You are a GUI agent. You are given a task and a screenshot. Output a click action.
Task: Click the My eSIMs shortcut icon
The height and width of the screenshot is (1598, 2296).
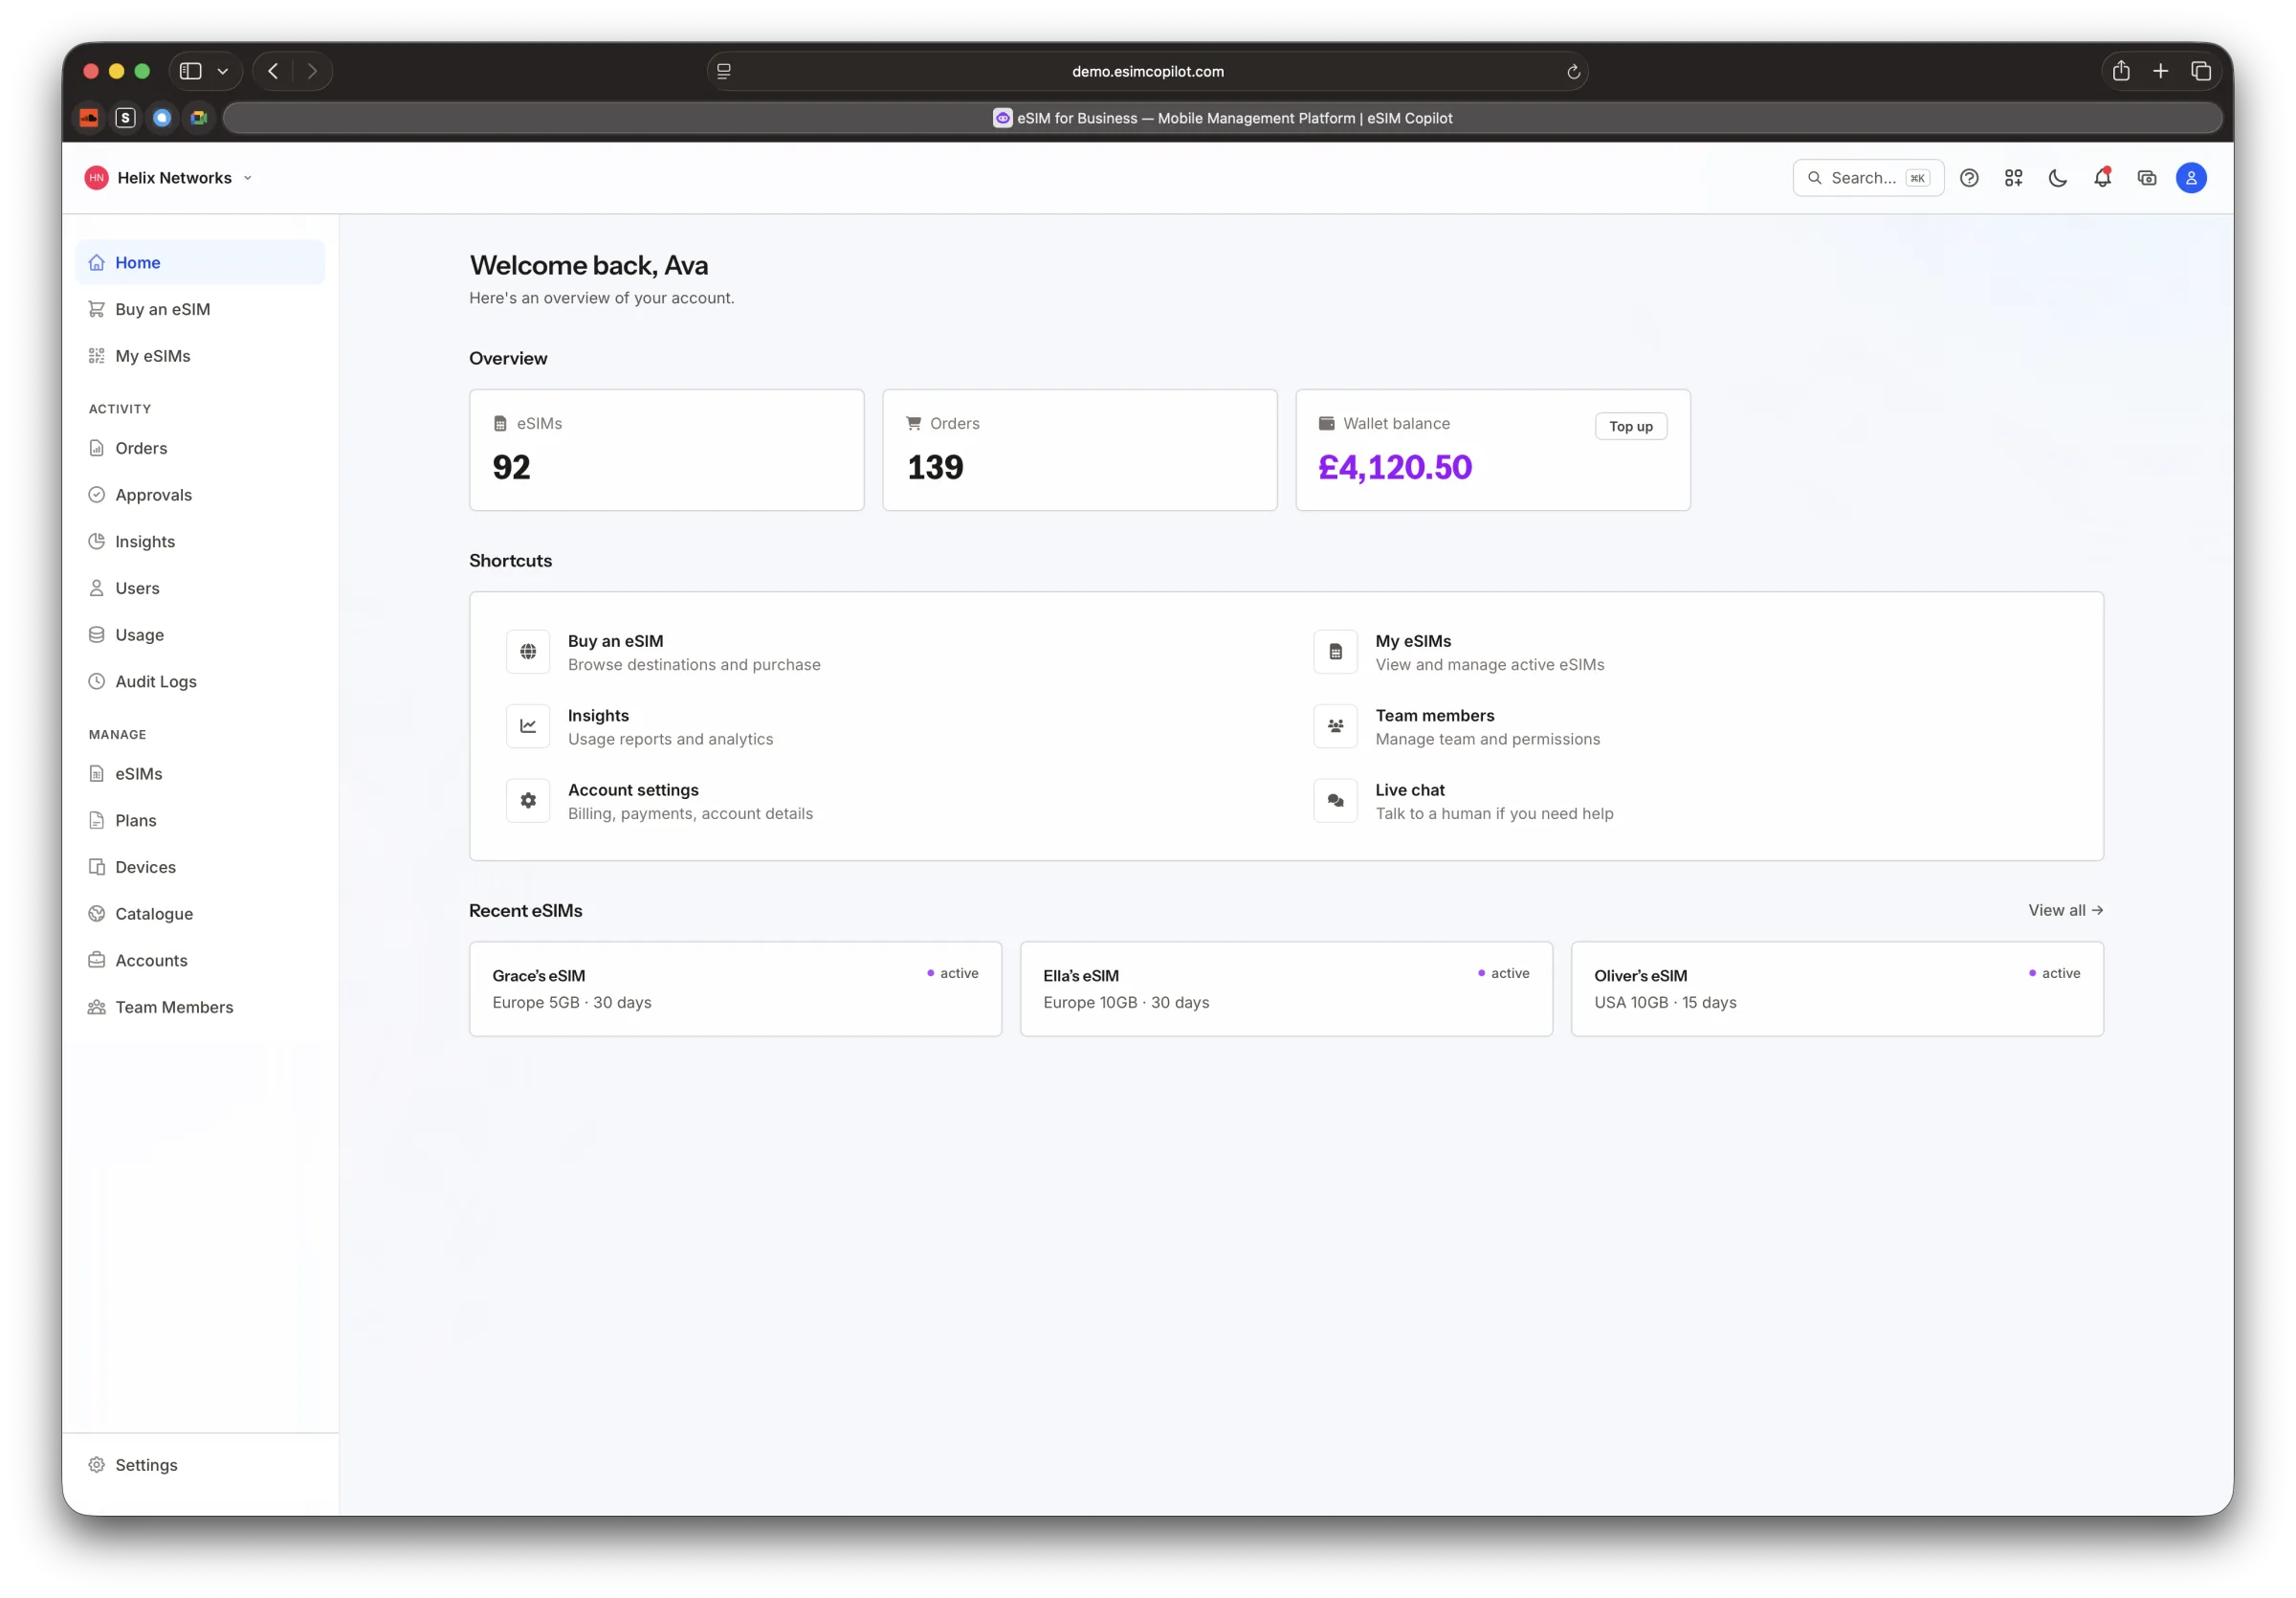(x=1335, y=652)
